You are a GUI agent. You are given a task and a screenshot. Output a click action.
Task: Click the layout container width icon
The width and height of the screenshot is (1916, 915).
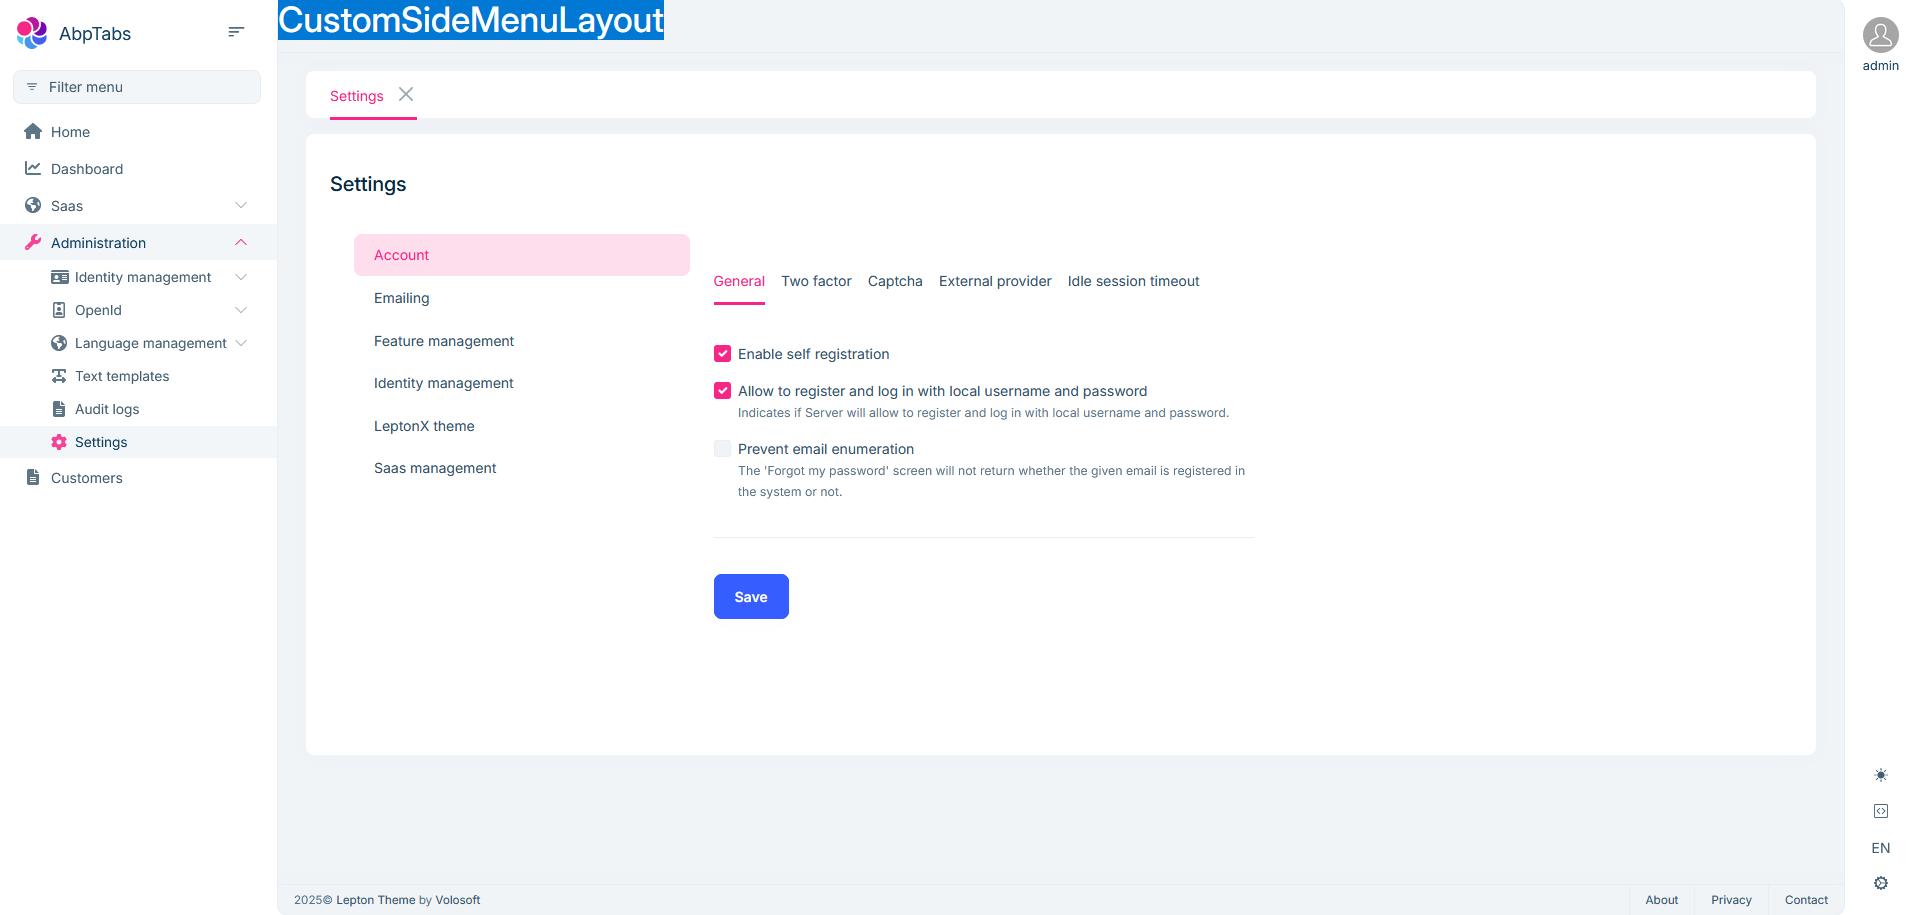[1880, 811]
